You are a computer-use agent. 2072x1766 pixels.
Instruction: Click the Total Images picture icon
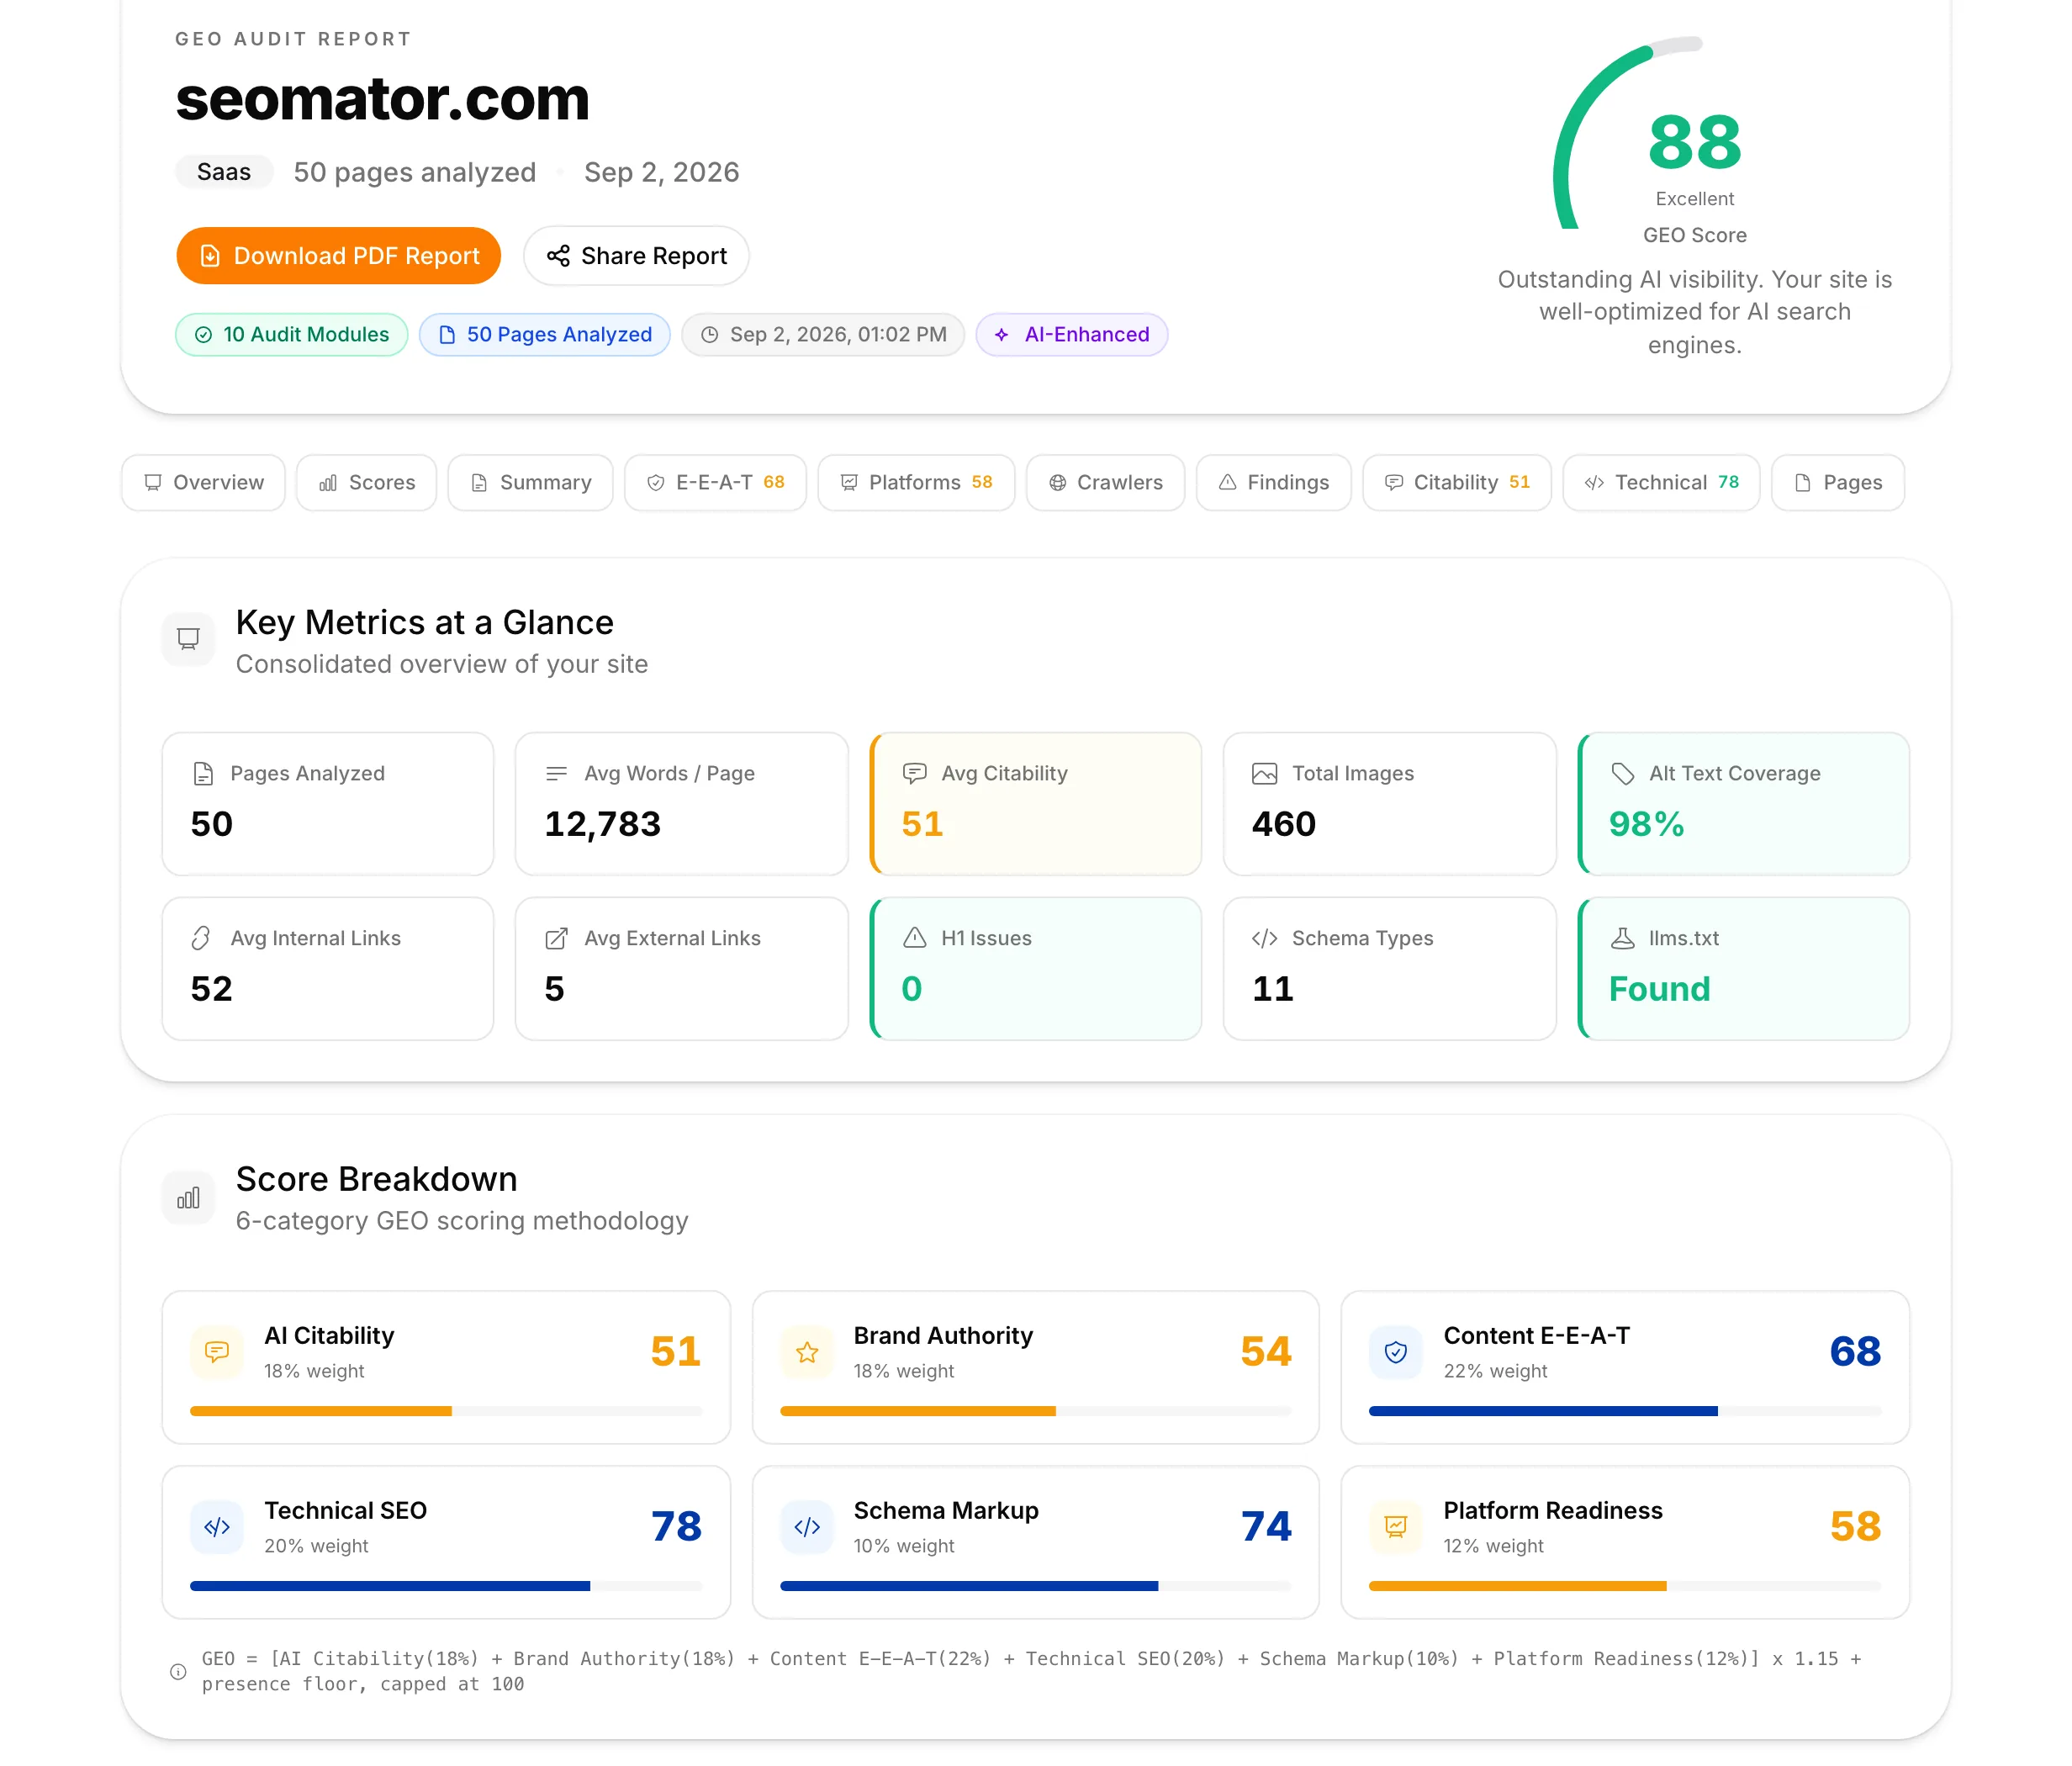(1265, 773)
